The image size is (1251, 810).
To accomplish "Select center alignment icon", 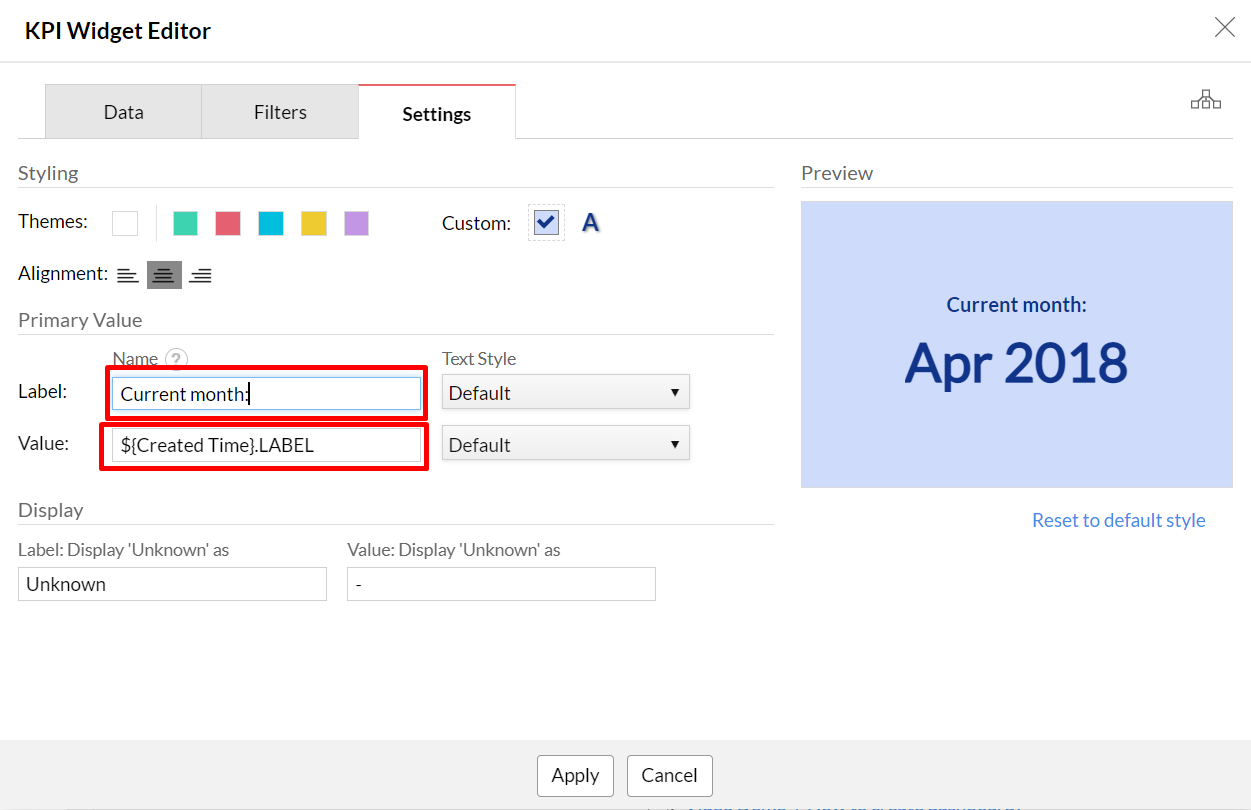I will [x=164, y=275].
